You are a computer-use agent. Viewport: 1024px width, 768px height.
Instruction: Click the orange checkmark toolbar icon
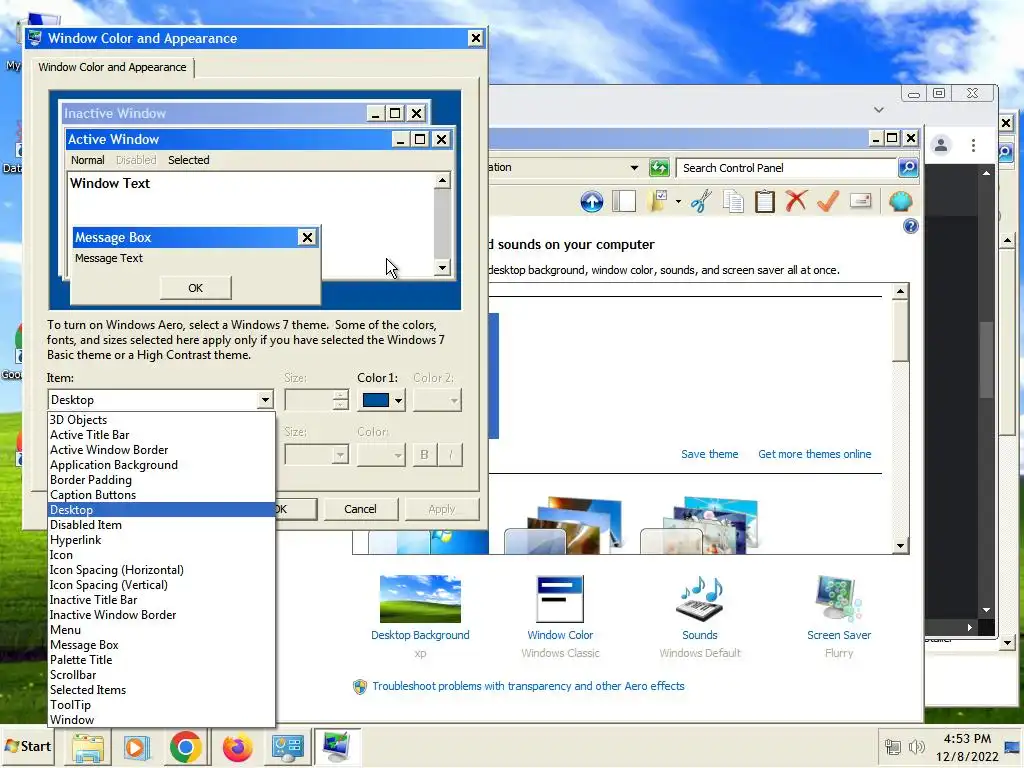(828, 201)
